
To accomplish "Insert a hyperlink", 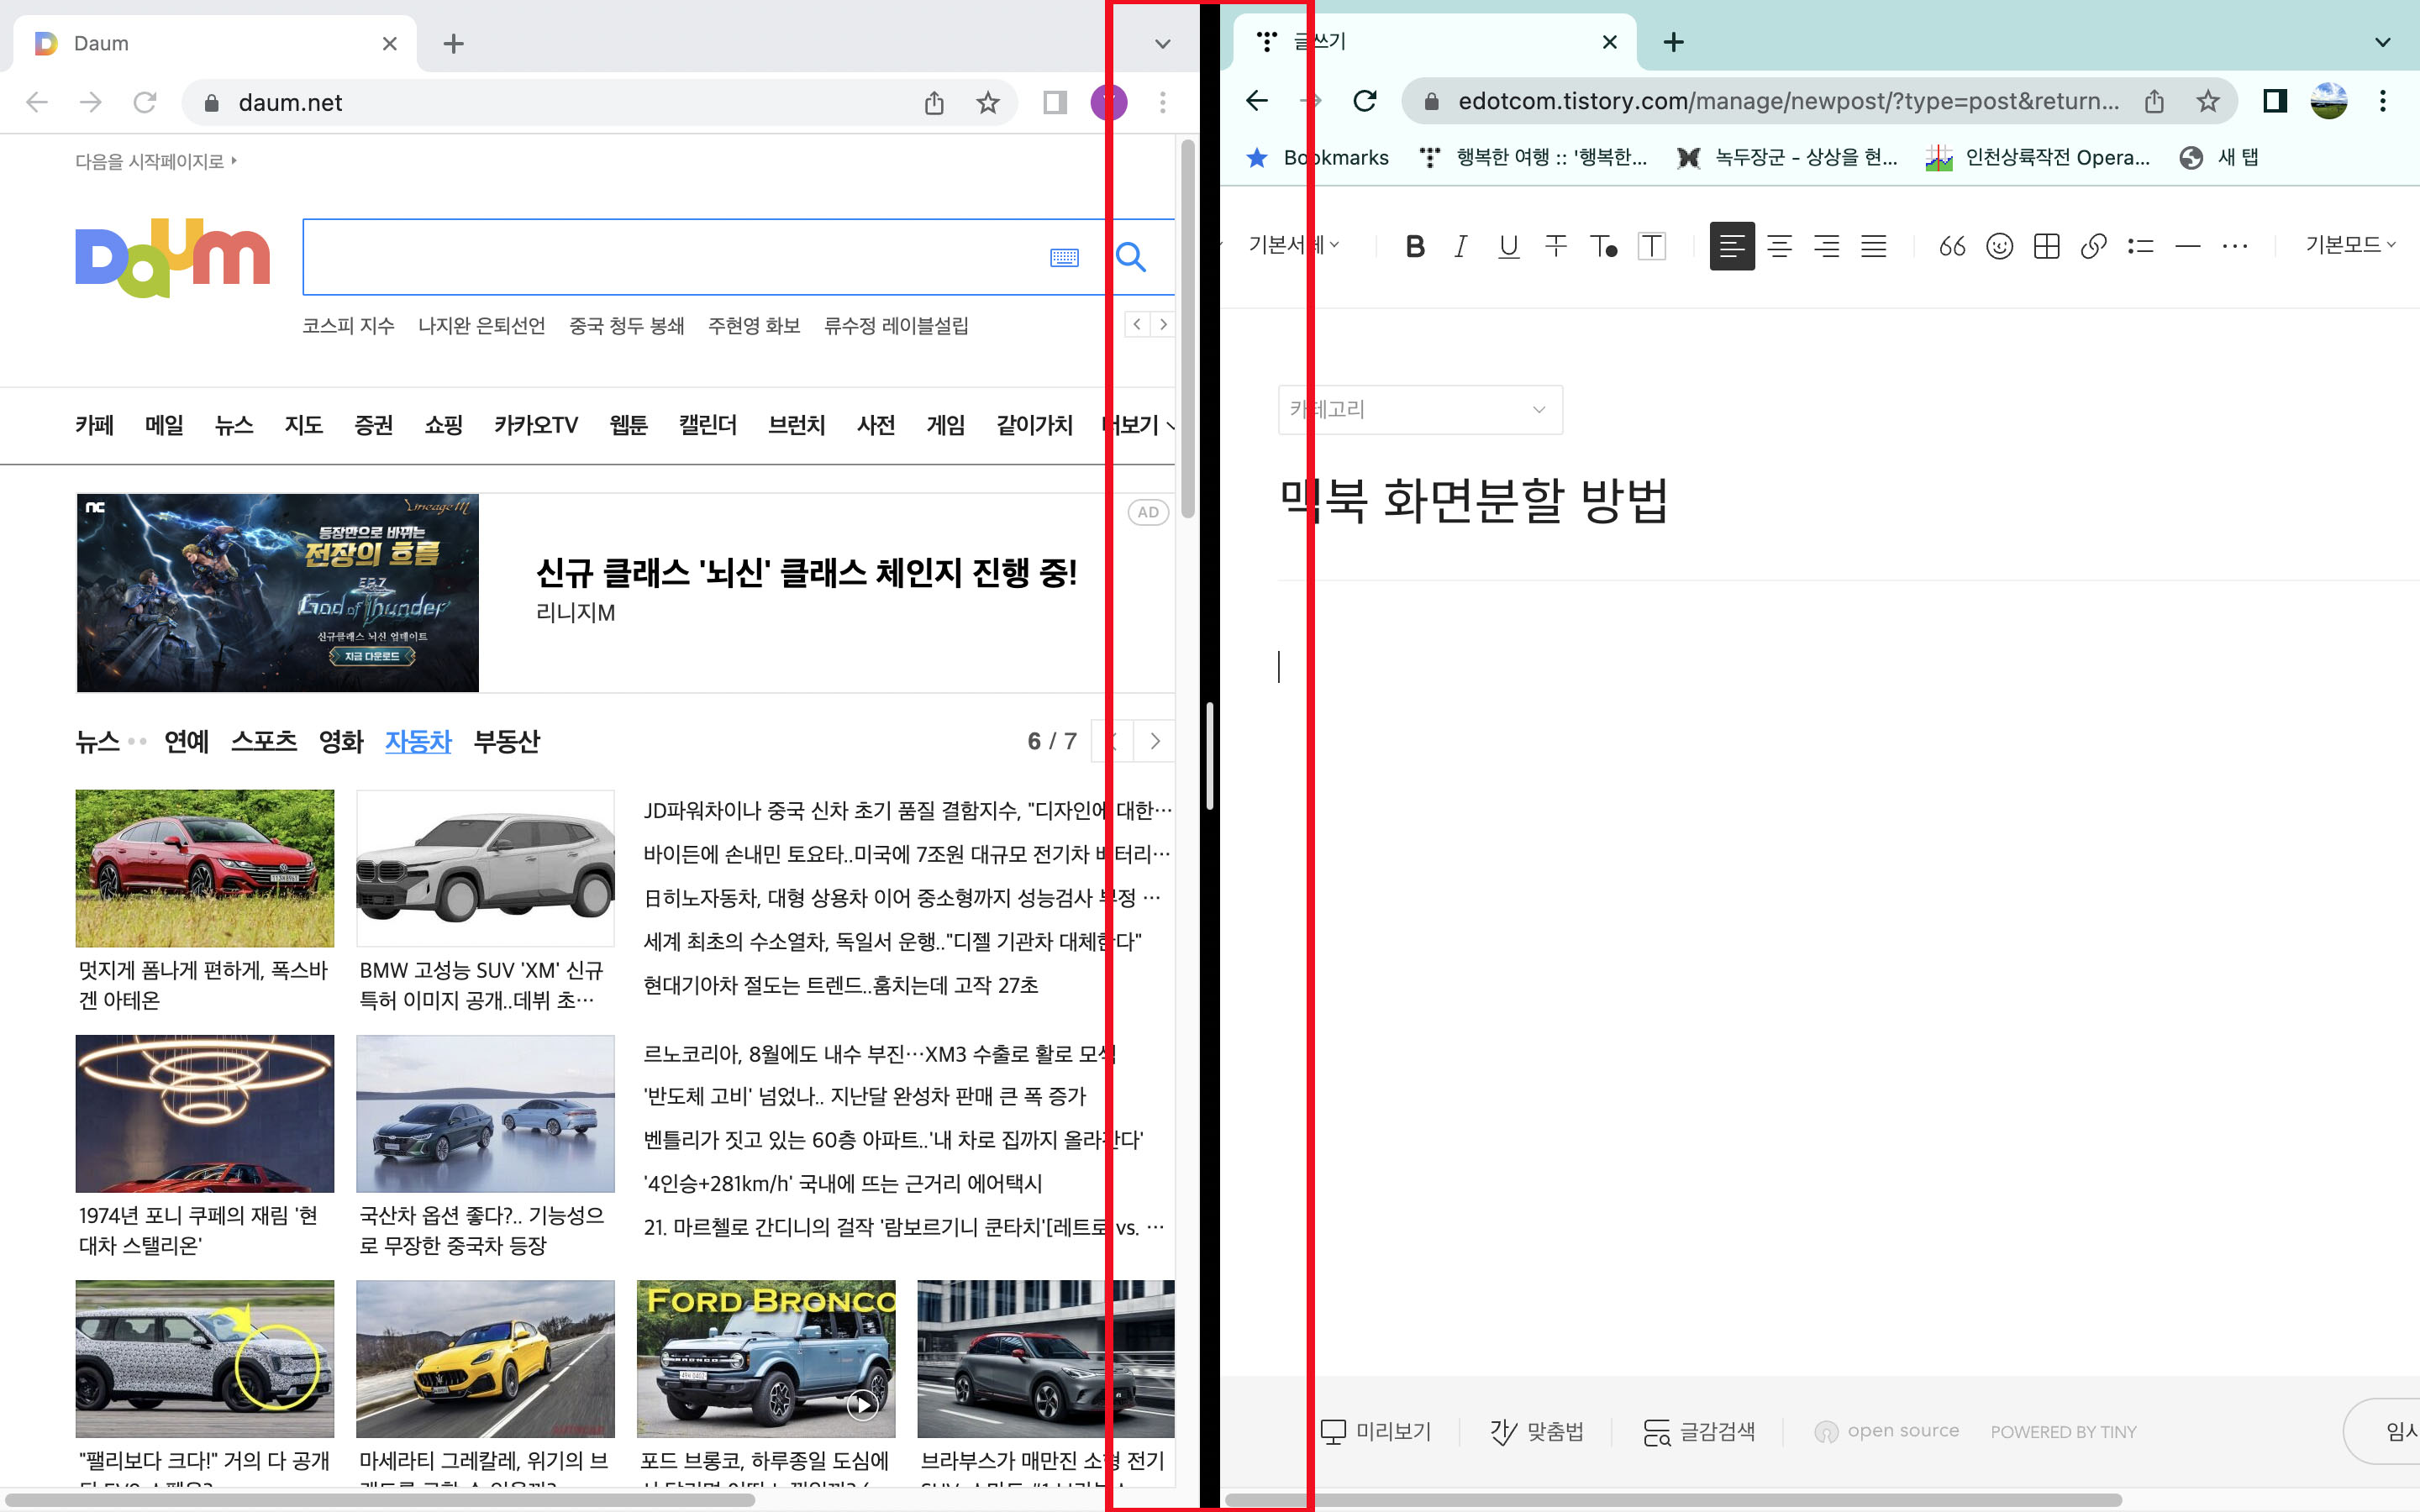I will 2093,246.
